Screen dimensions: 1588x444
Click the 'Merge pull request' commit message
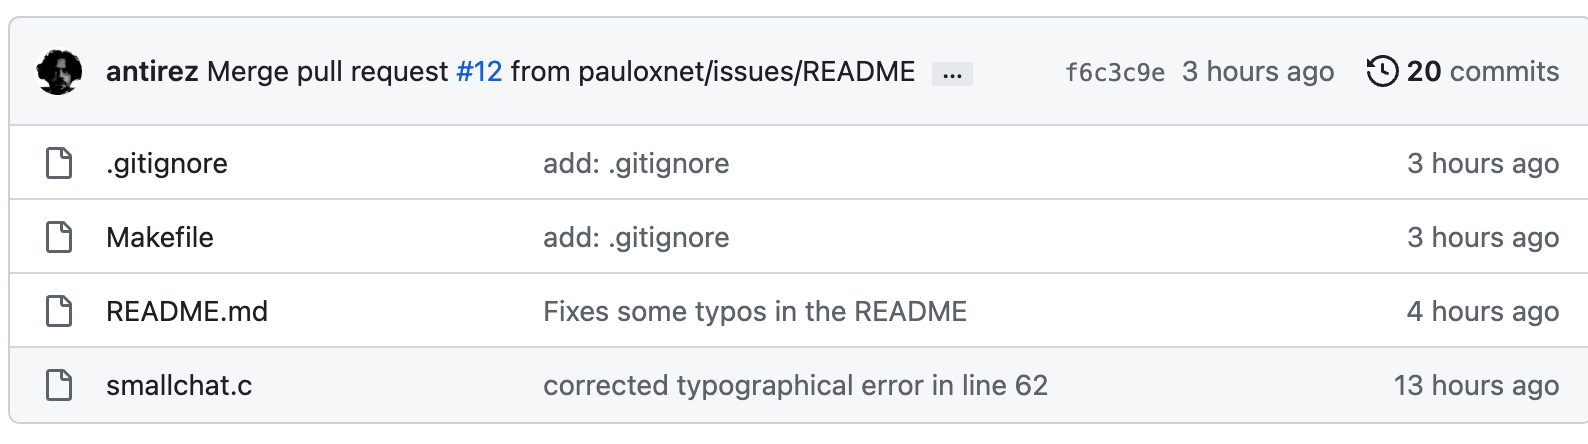pyautogui.click(x=328, y=72)
